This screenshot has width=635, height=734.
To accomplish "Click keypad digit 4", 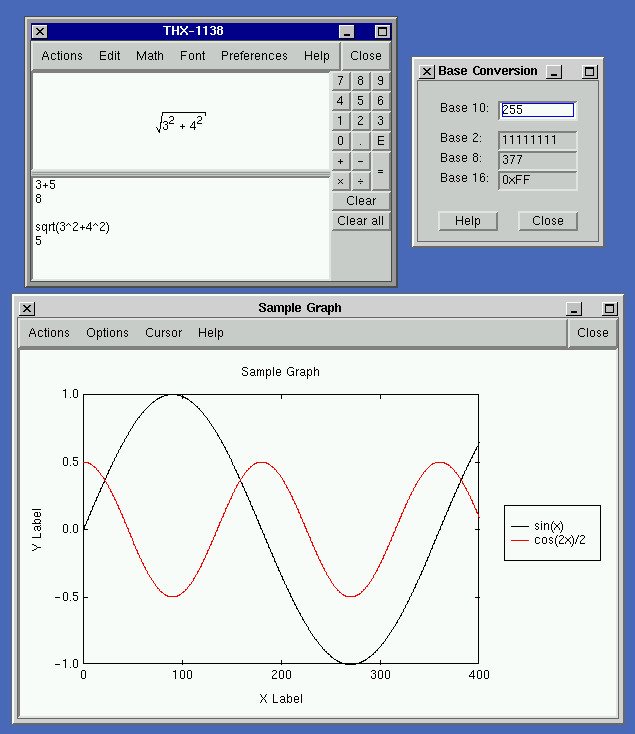I will click(341, 101).
